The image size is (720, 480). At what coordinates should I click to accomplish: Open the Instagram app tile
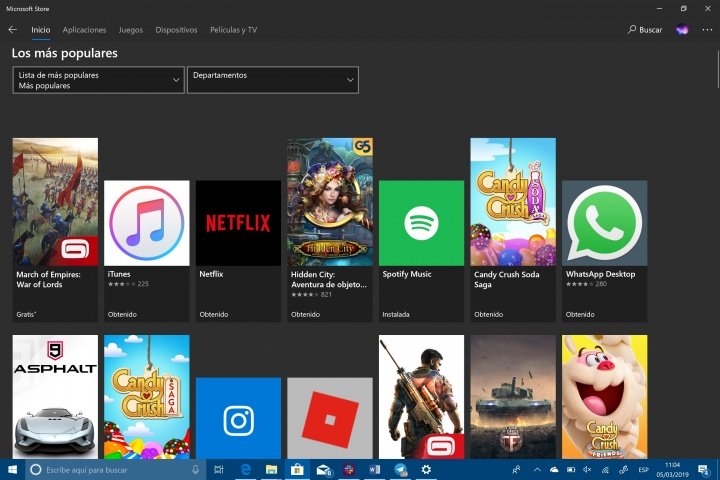[x=238, y=420]
